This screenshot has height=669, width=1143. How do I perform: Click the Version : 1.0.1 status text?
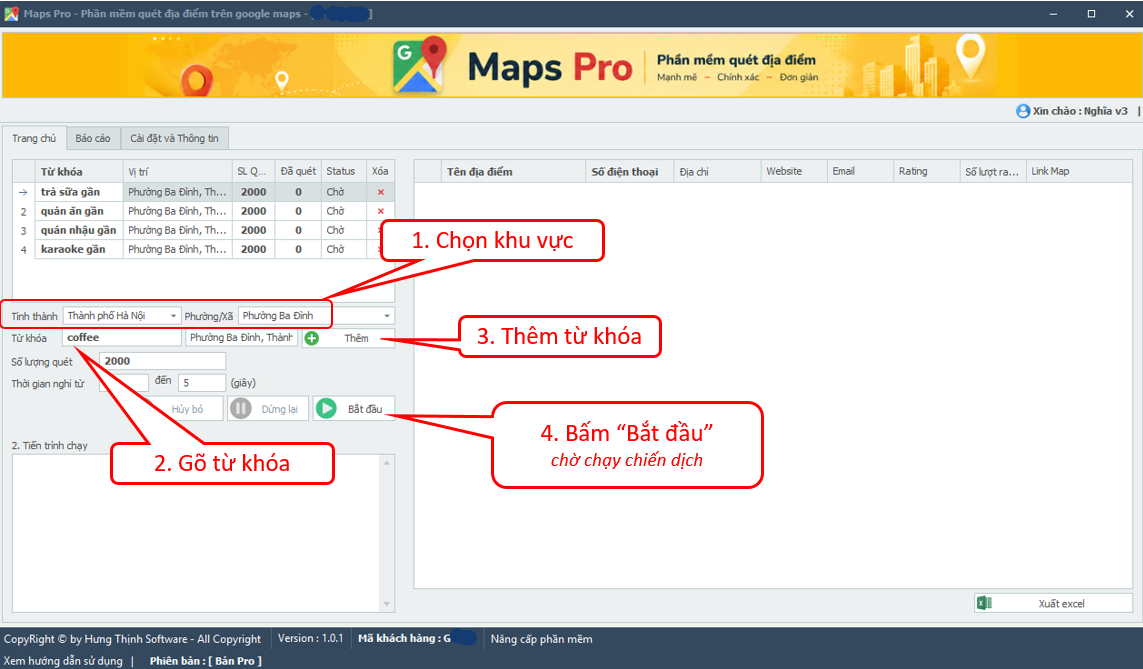coord(311,638)
